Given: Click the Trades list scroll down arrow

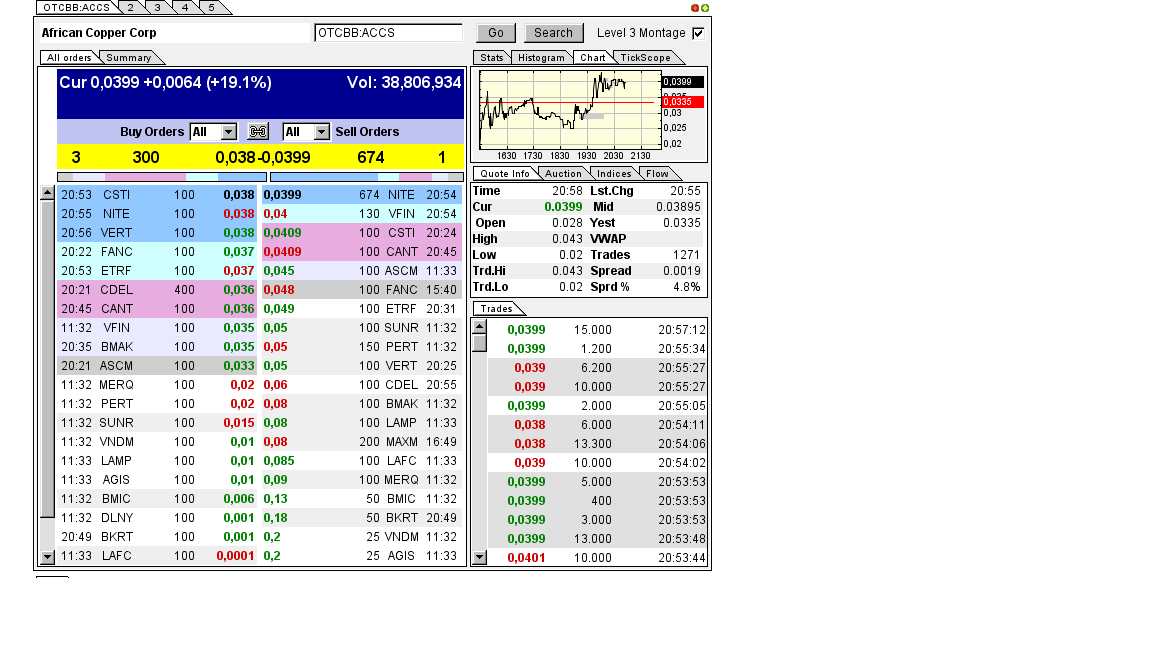Looking at the screenshot, I should 480,557.
